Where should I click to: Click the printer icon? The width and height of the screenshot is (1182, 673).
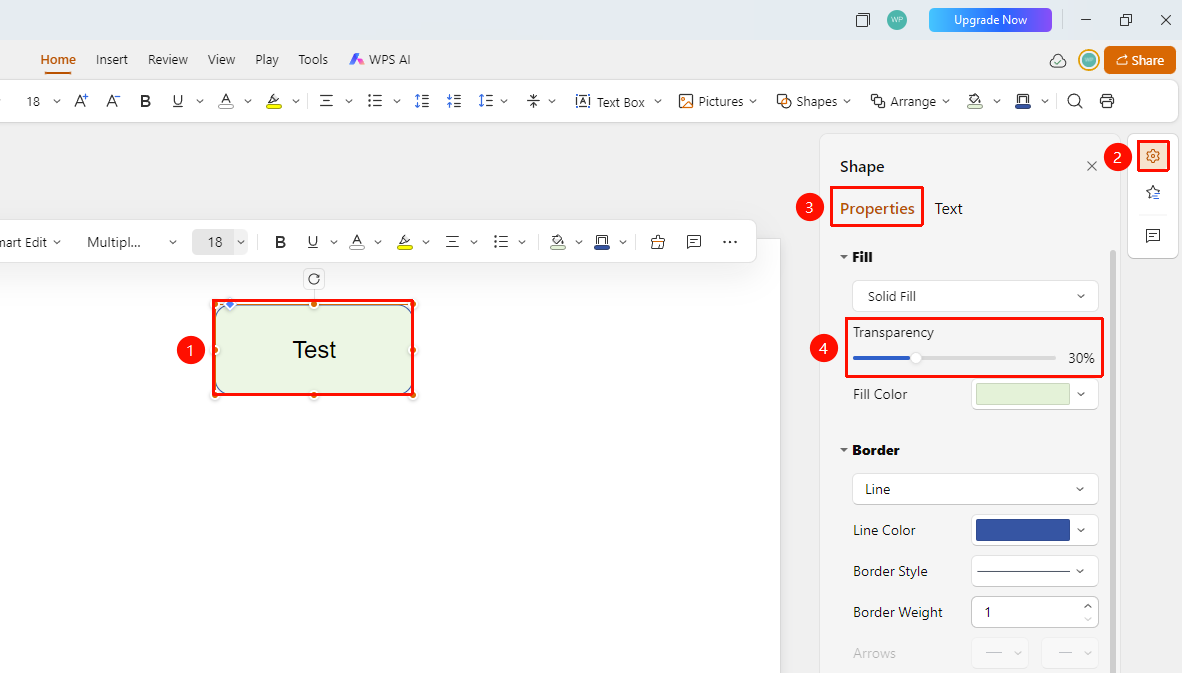point(1107,101)
